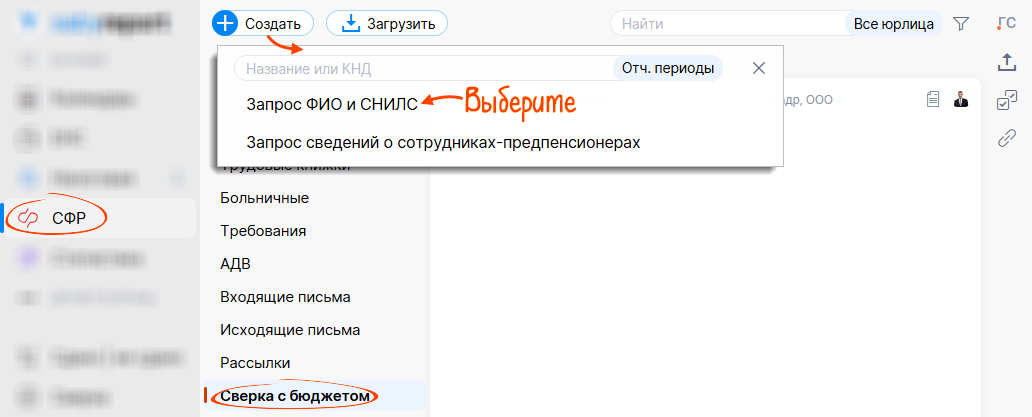The width and height of the screenshot is (1032, 417).
Task: Choose Запрос сведений о сотрудниках-предпенсионерах
Action: 443,142
